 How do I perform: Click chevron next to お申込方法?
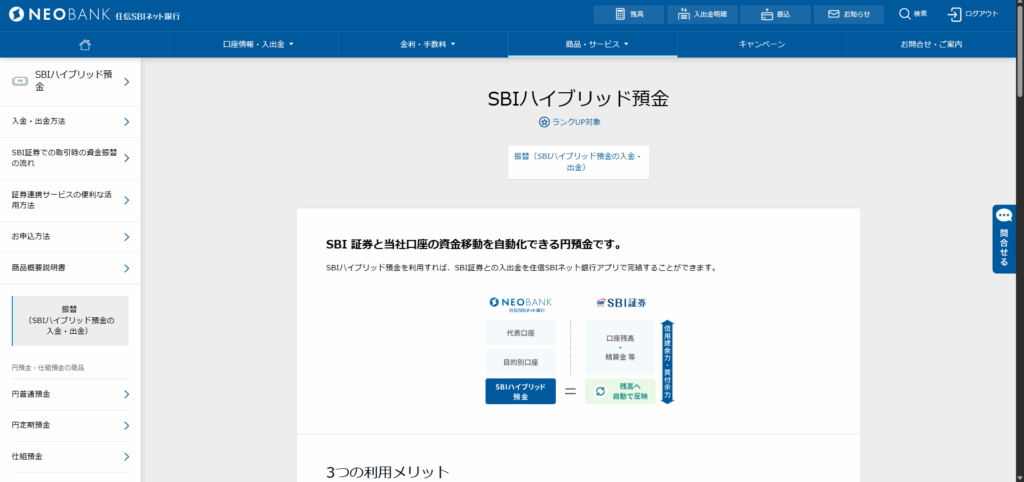point(127,237)
